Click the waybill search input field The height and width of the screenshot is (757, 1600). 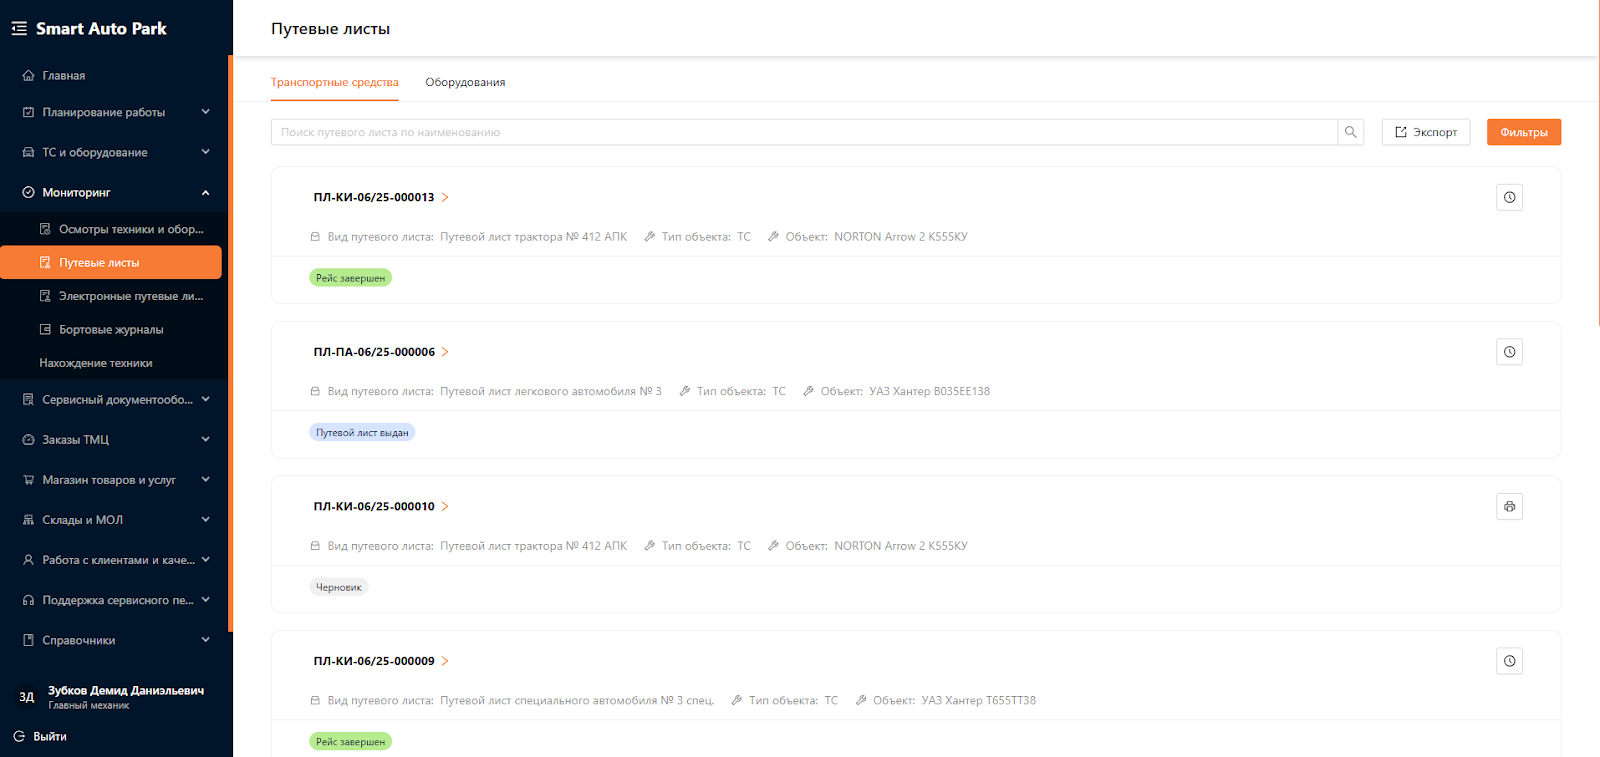coord(804,132)
